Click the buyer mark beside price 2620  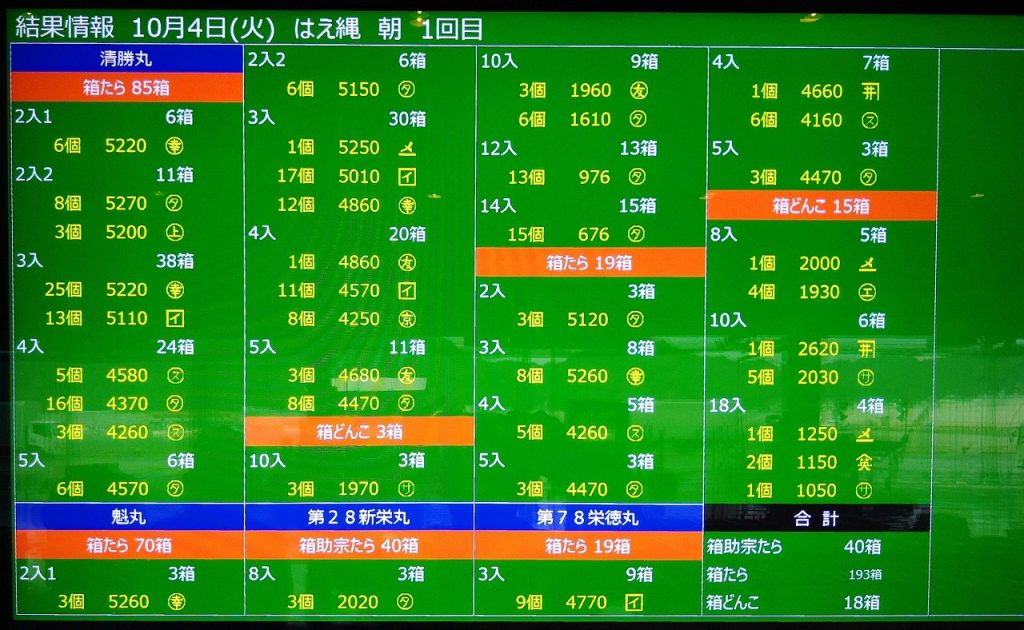(x=867, y=349)
